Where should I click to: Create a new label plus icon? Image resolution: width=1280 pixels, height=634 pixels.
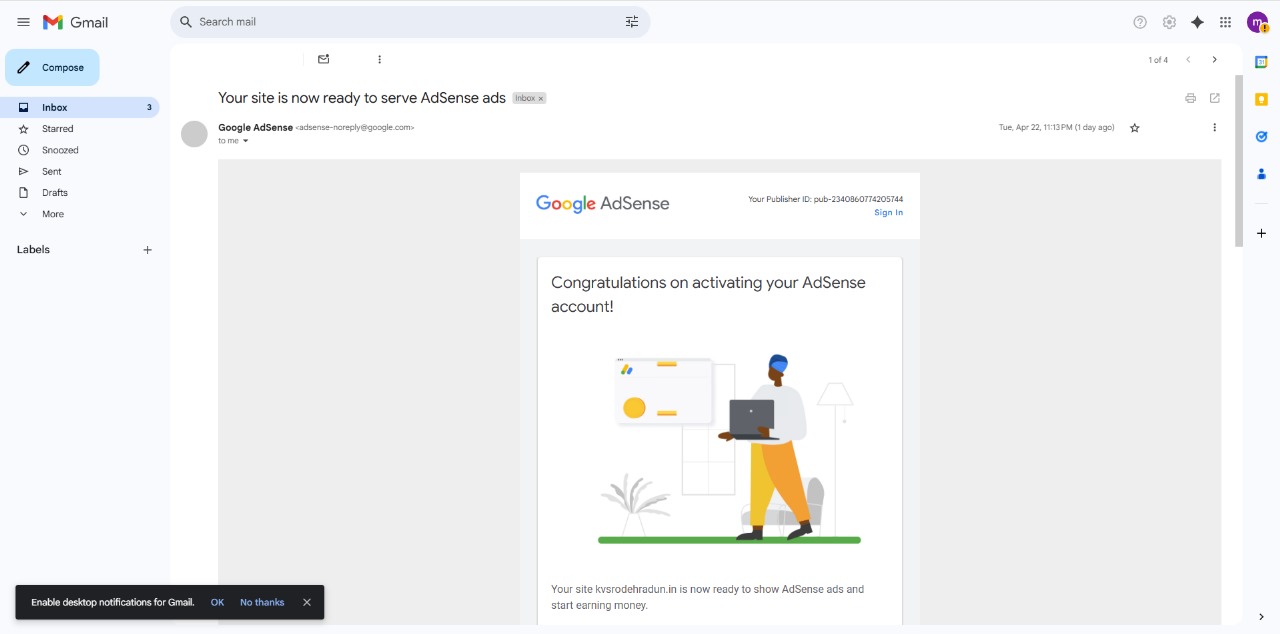click(x=148, y=250)
